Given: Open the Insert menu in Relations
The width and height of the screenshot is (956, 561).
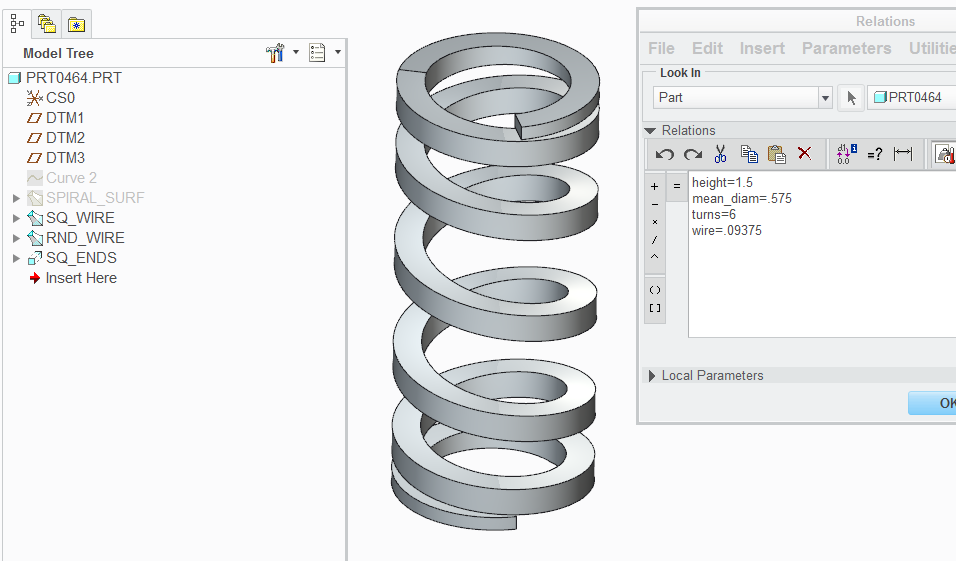Looking at the screenshot, I should point(762,49).
